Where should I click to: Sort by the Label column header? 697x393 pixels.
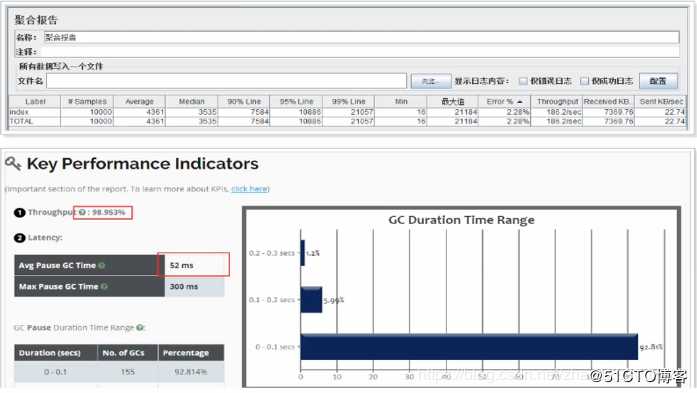pyautogui.click(x=35, y=101)
